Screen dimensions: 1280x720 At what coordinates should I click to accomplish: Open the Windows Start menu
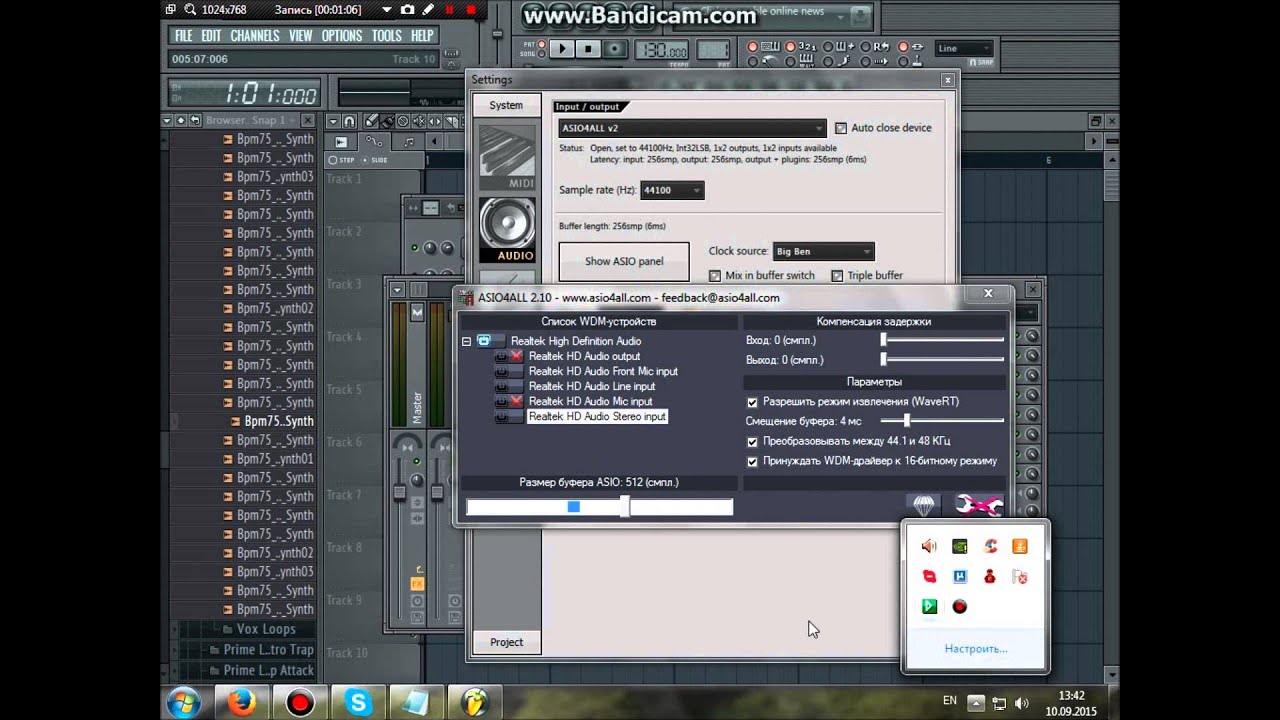tap(184, 703)
